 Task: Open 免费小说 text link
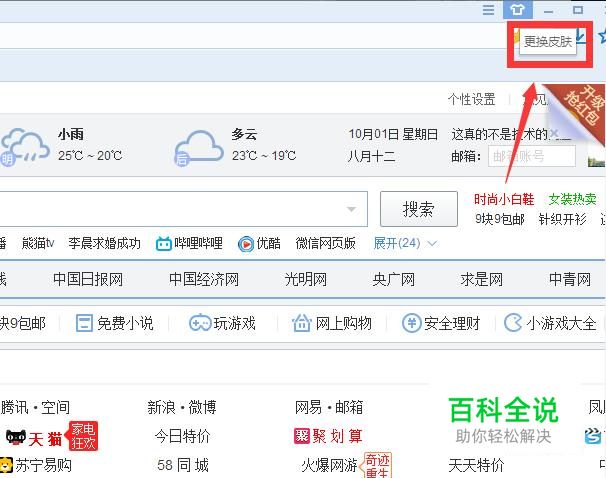[125, 323]
